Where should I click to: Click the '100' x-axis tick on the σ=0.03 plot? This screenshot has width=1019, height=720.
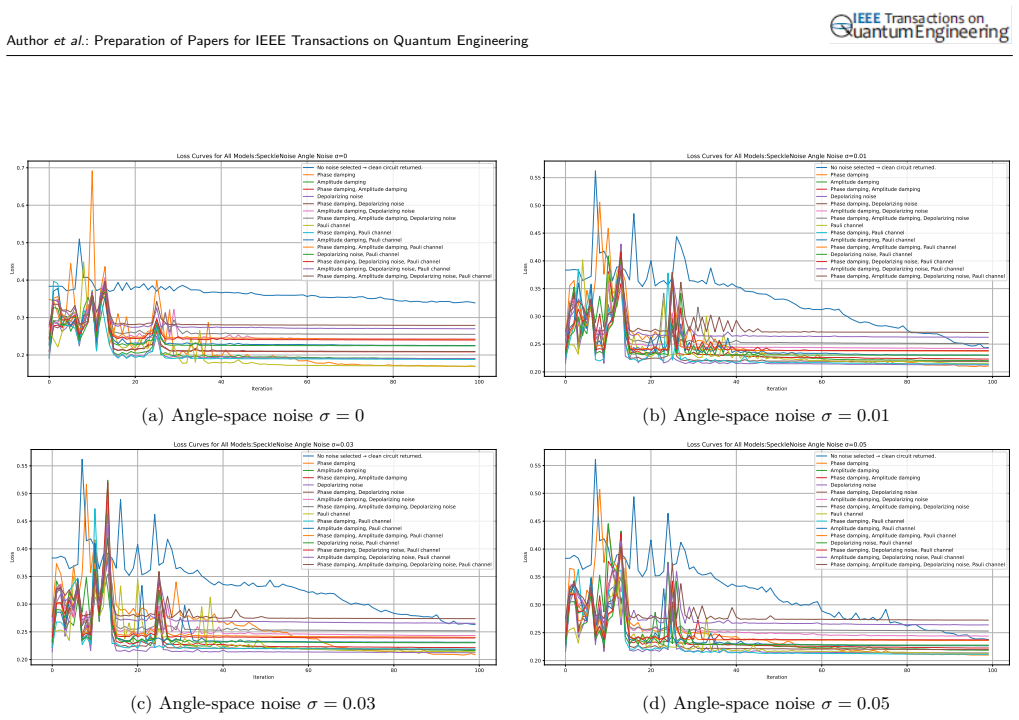coord(479,670)
